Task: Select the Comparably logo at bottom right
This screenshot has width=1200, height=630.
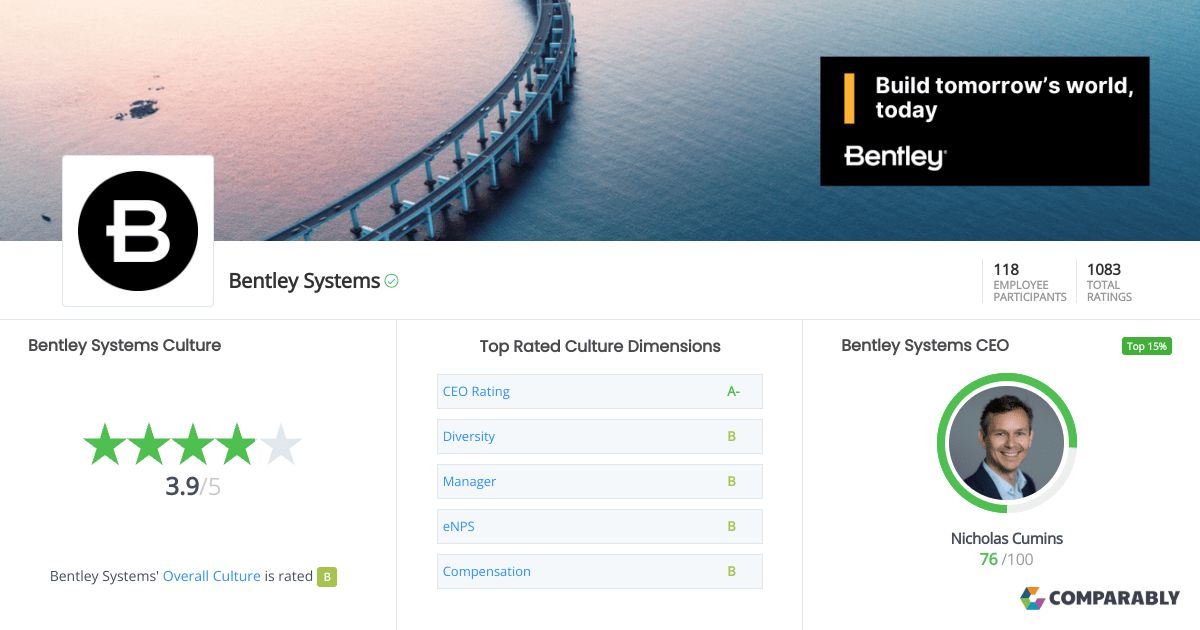Action: (x=1100, y=598)
